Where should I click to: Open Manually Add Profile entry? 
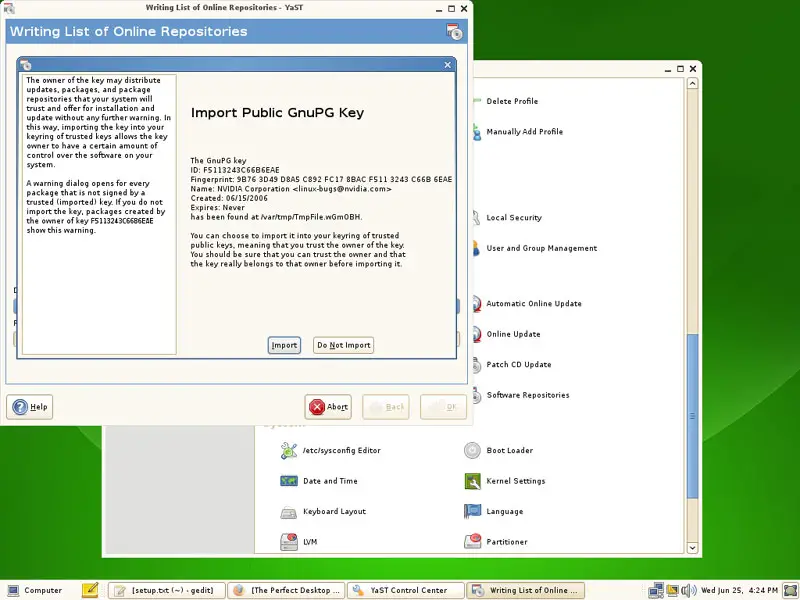(524, 132)
